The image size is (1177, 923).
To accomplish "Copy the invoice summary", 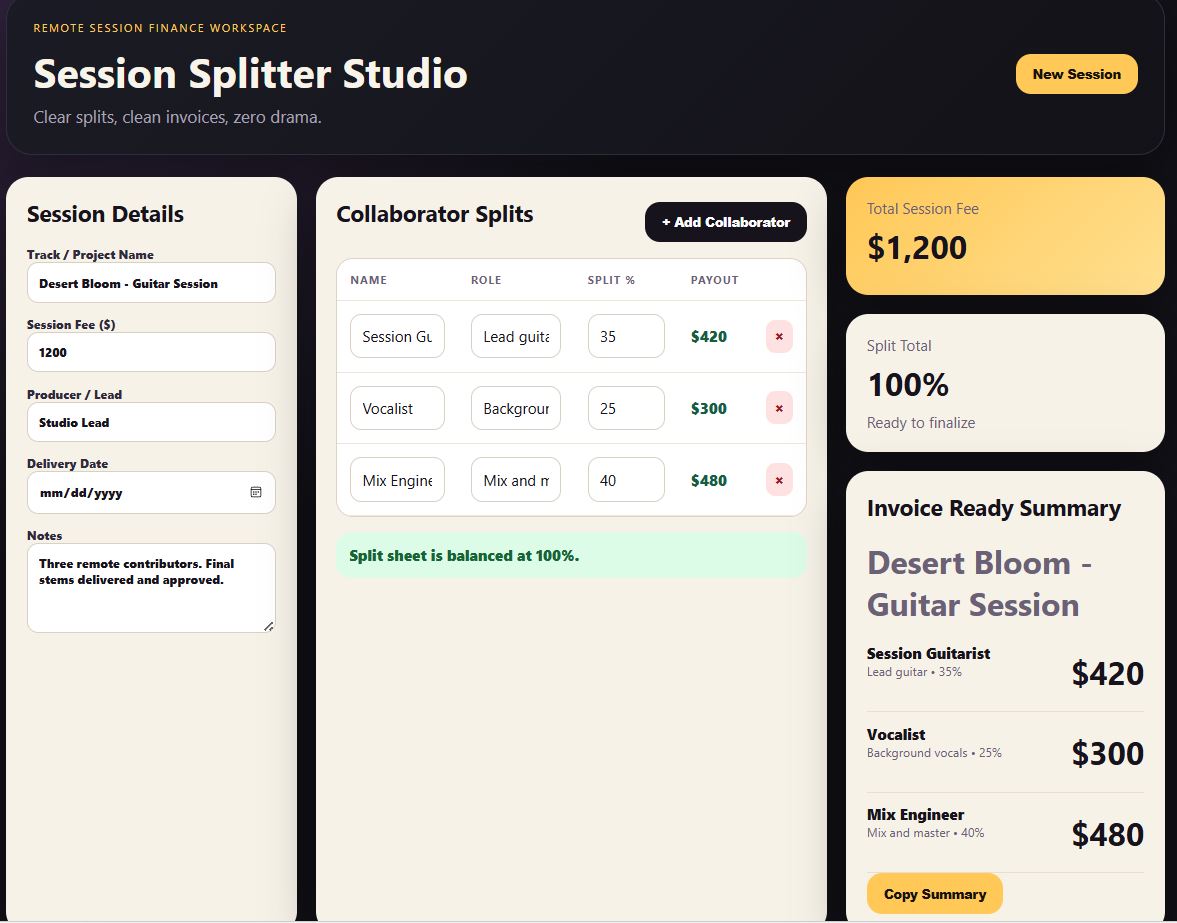I will pos(935,894).
